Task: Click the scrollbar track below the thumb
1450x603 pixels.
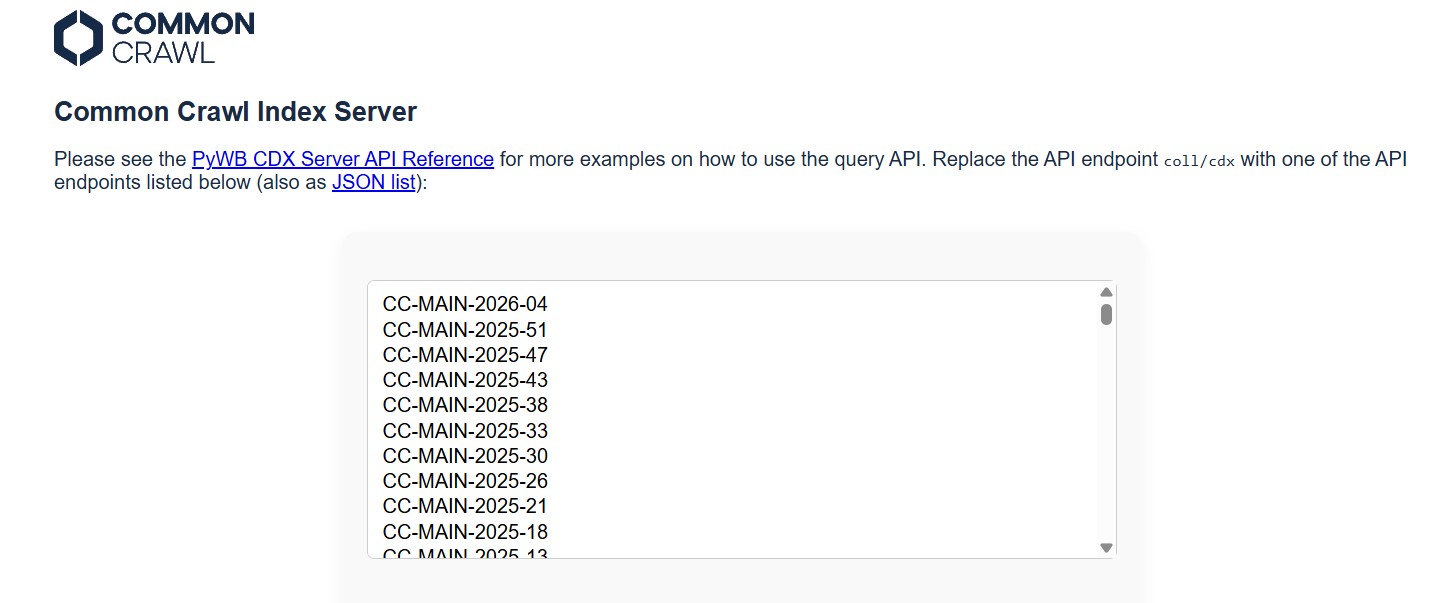Action: coord(1106,440)
